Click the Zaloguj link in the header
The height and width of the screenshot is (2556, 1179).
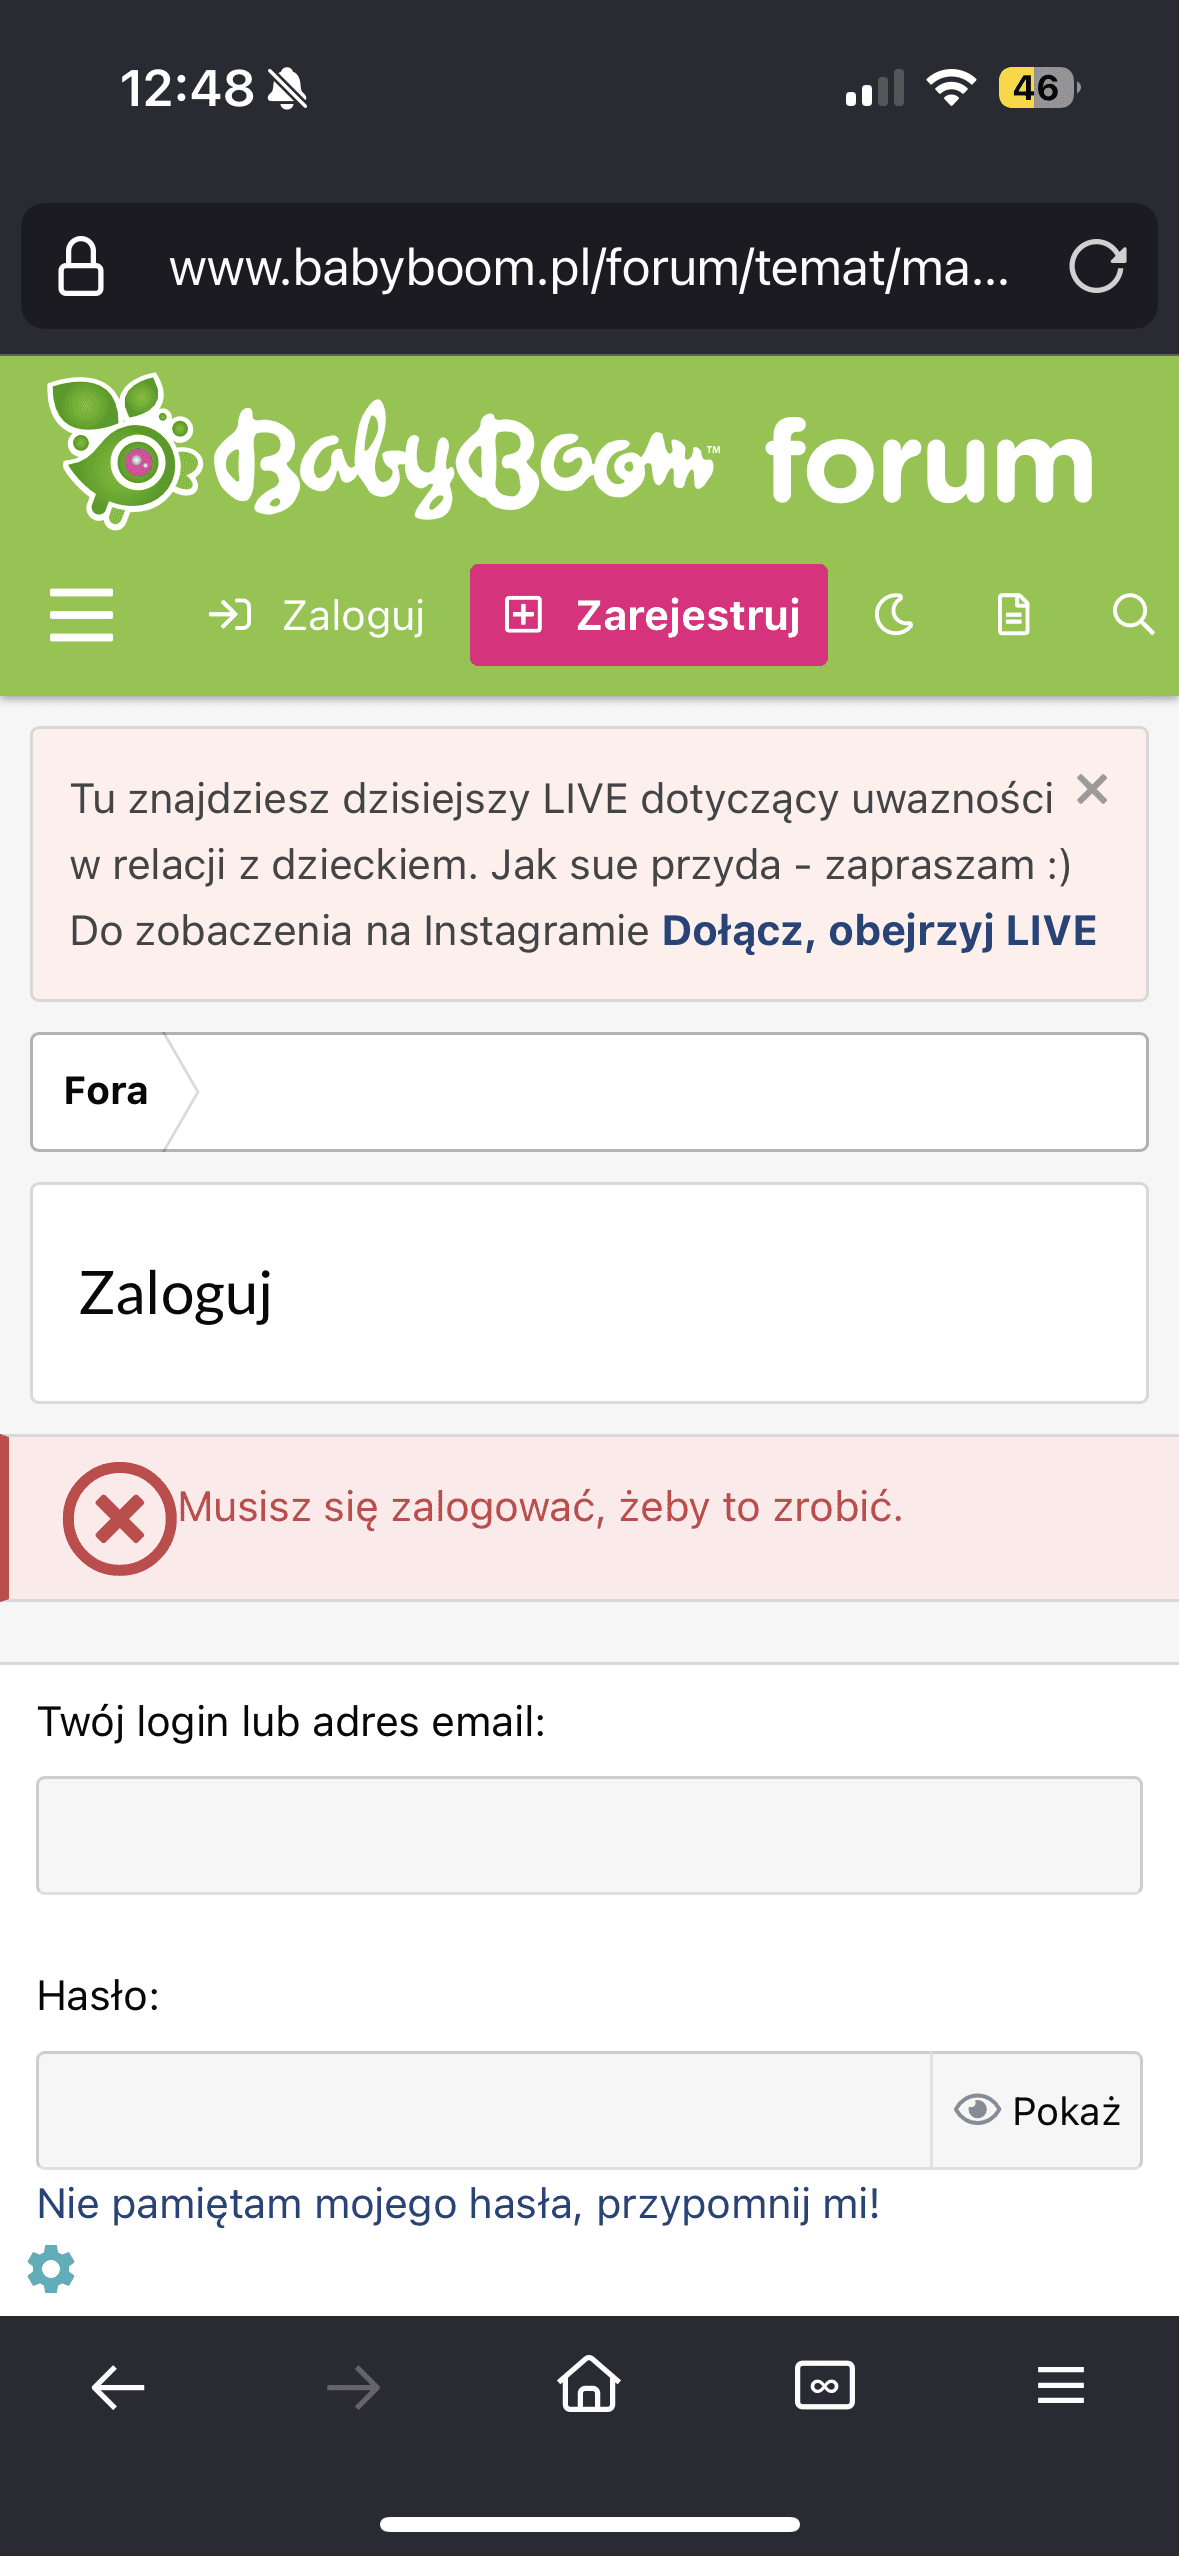coord(317,615)
